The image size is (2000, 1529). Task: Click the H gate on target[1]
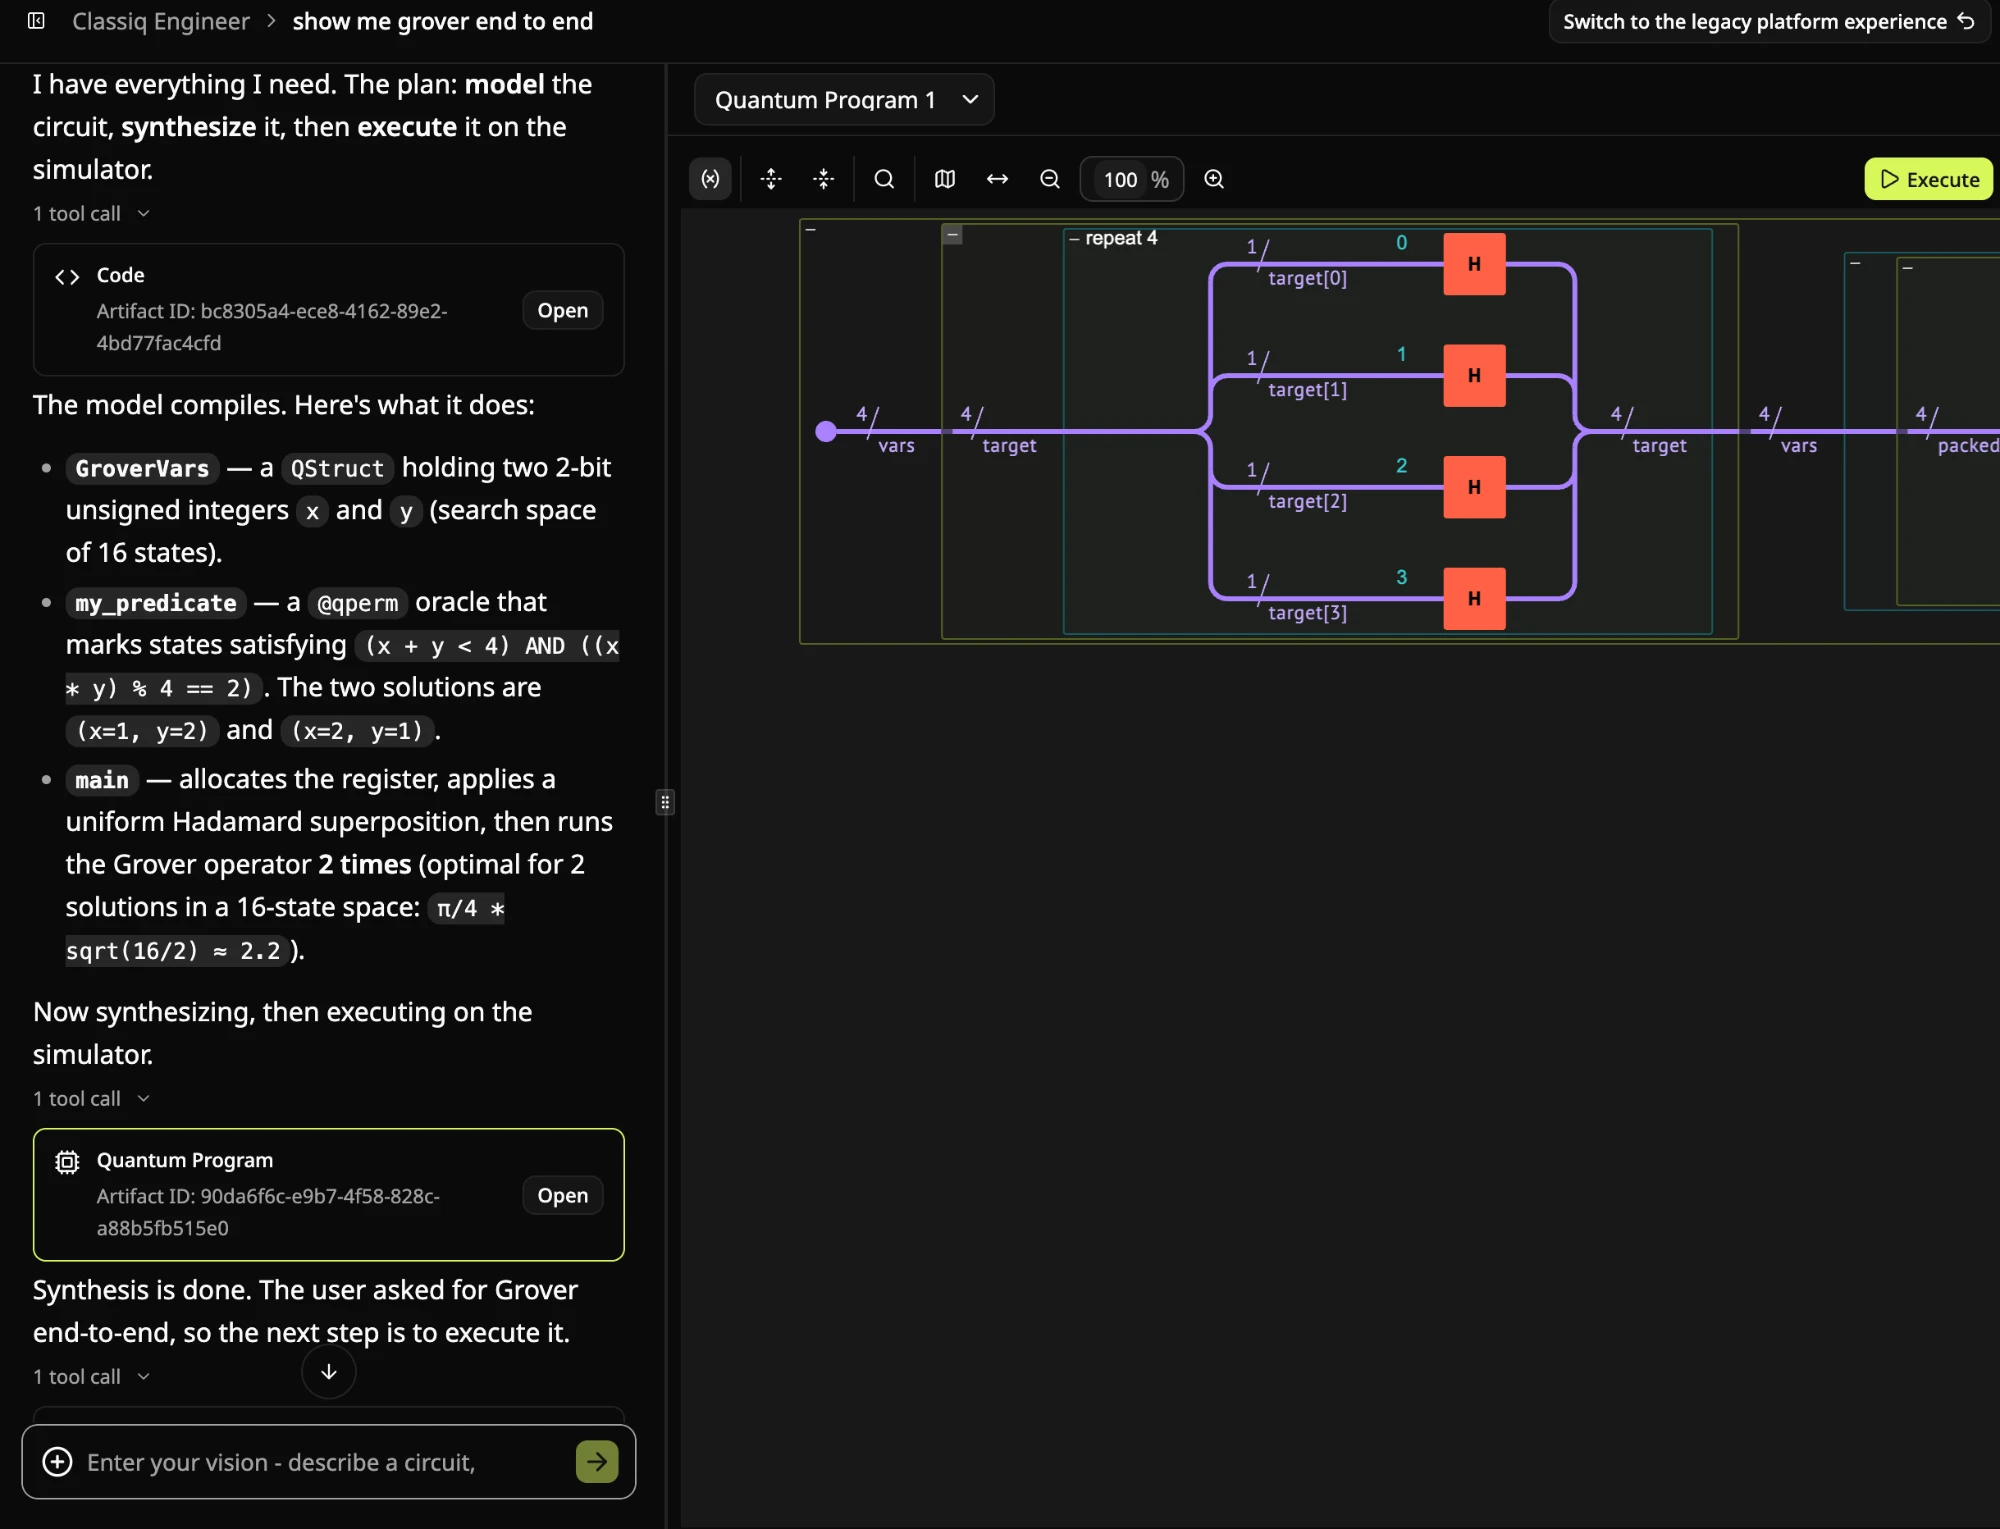pos(1474,375)
